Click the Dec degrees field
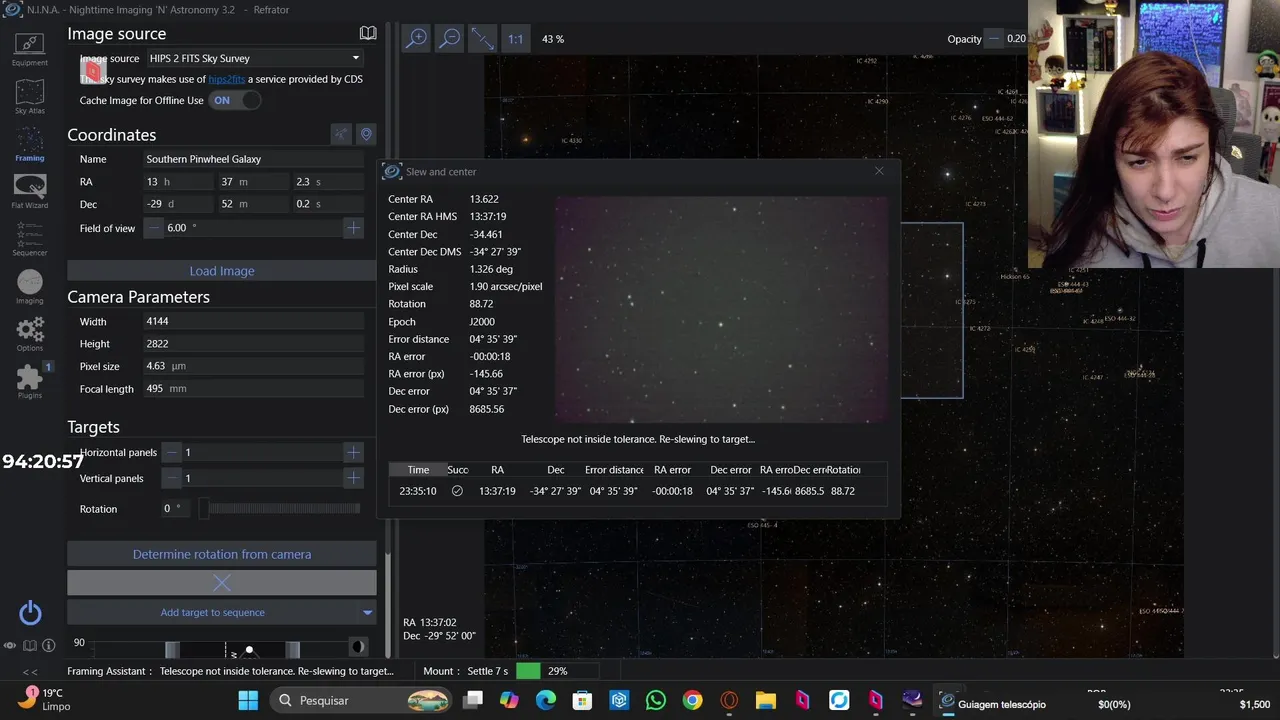 pos(178,204)
